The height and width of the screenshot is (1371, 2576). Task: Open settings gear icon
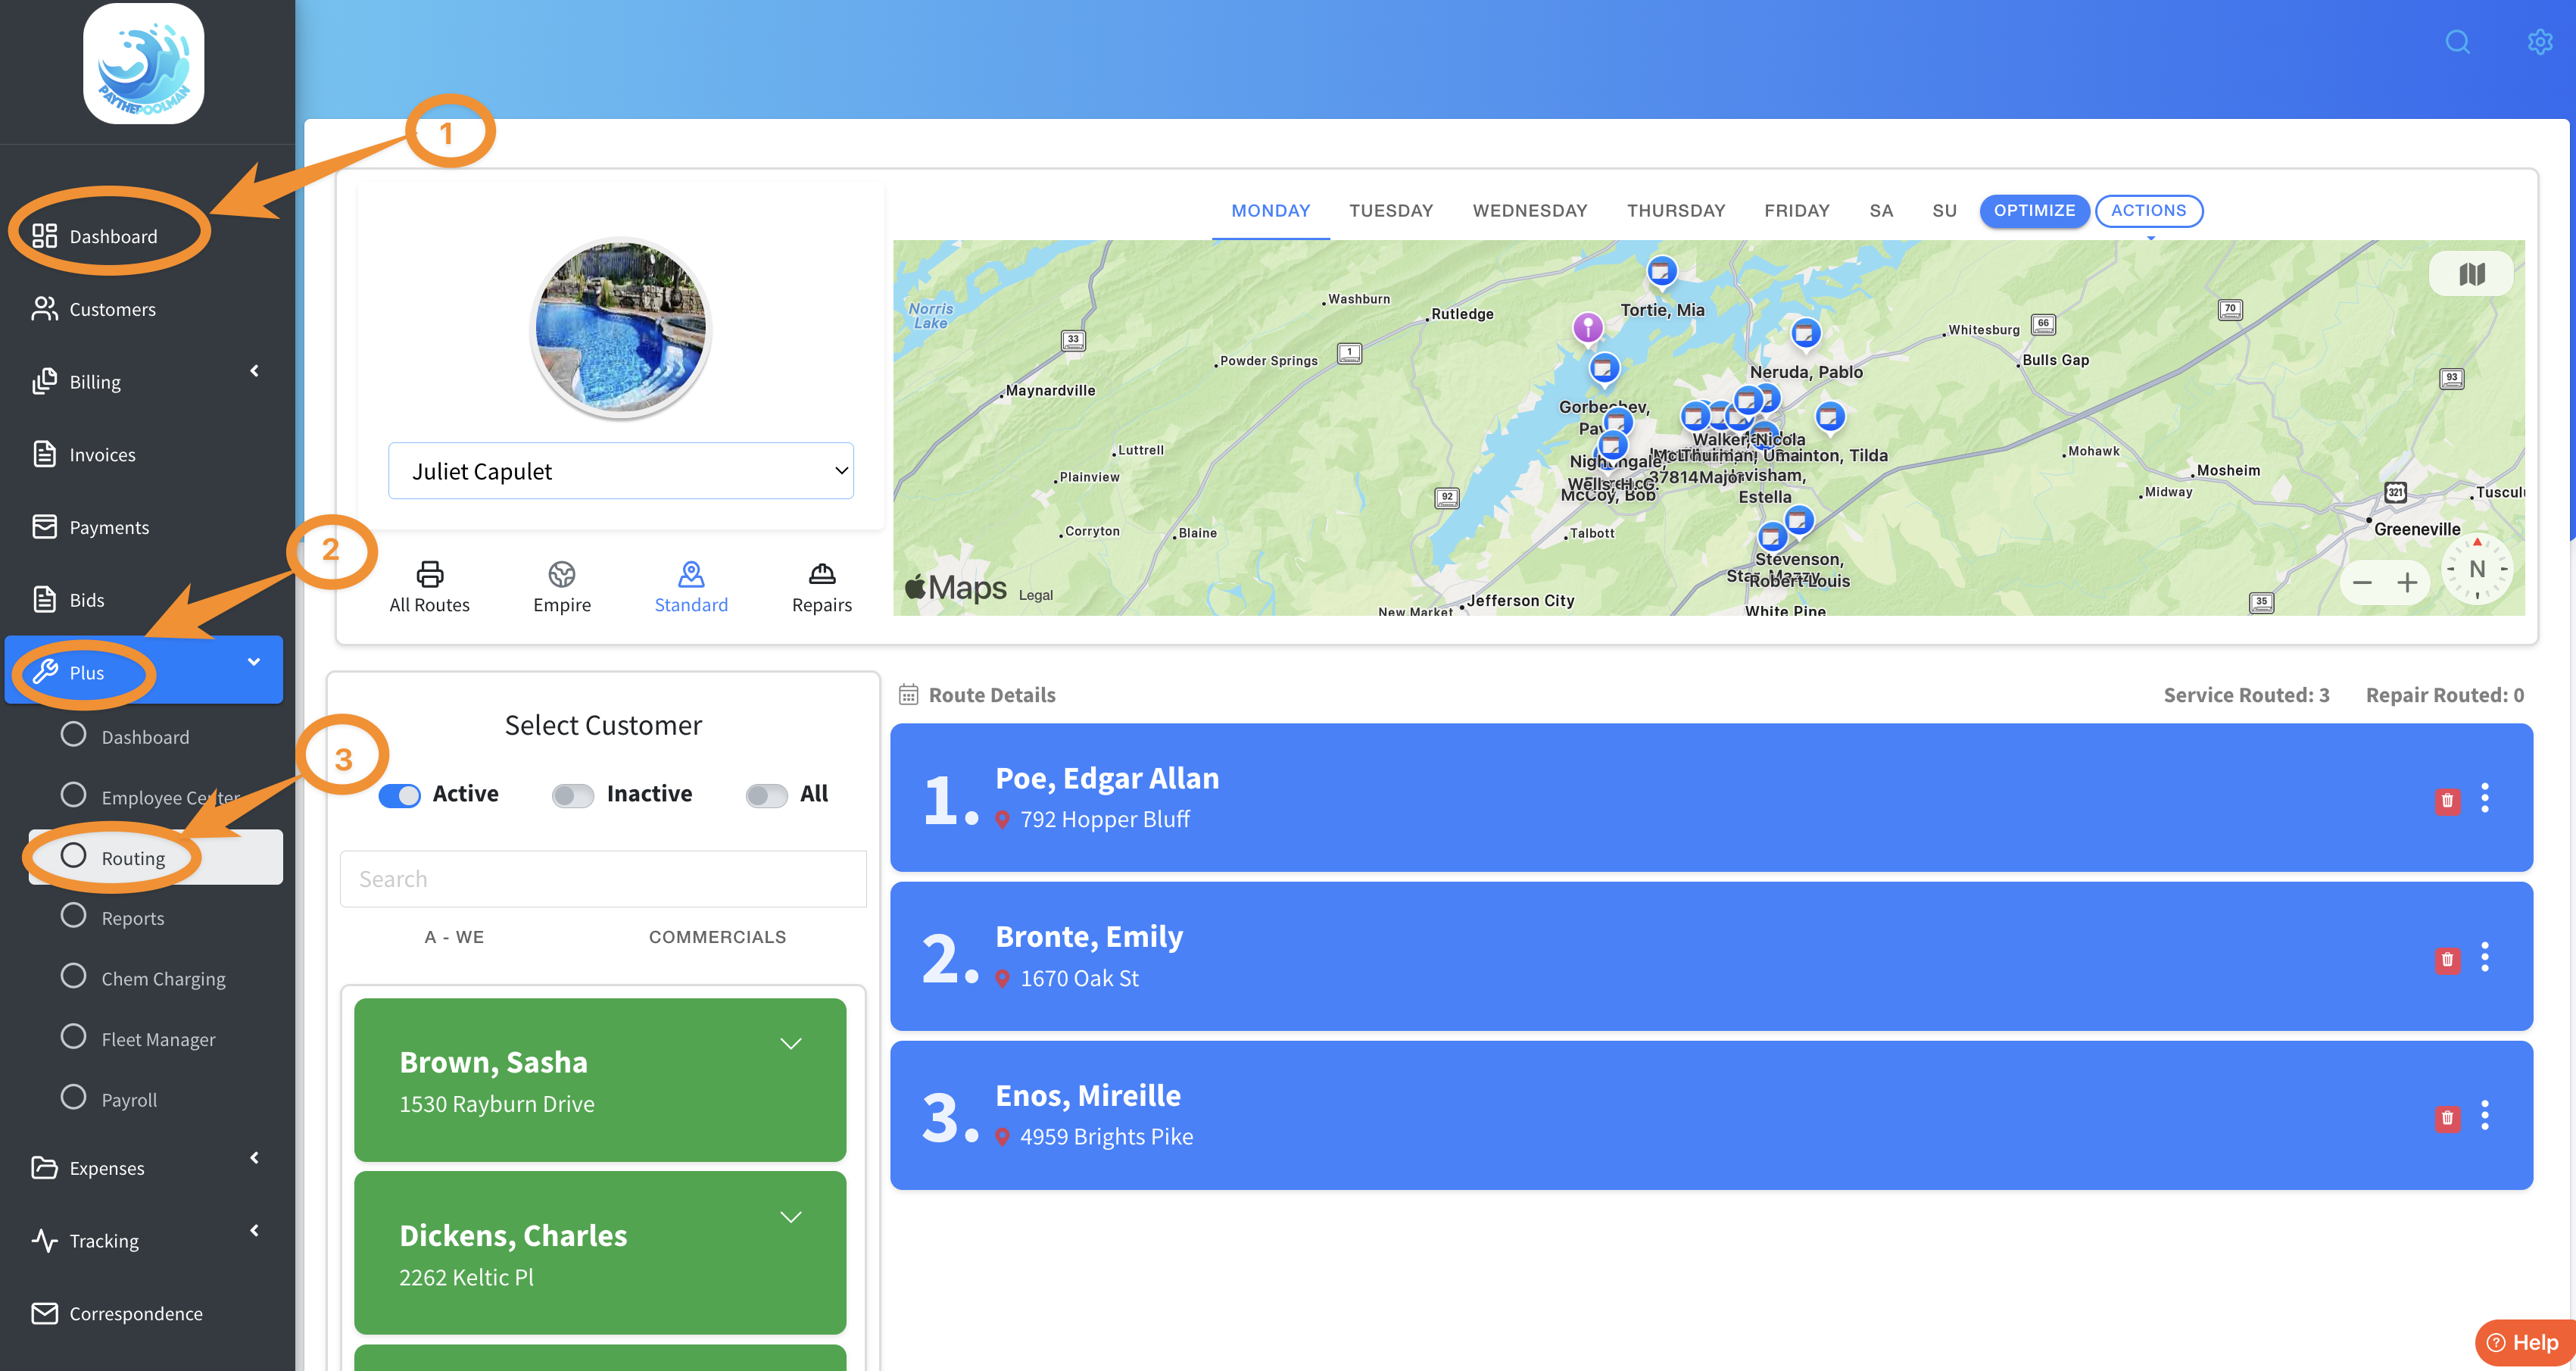[x=2539, y=42]
